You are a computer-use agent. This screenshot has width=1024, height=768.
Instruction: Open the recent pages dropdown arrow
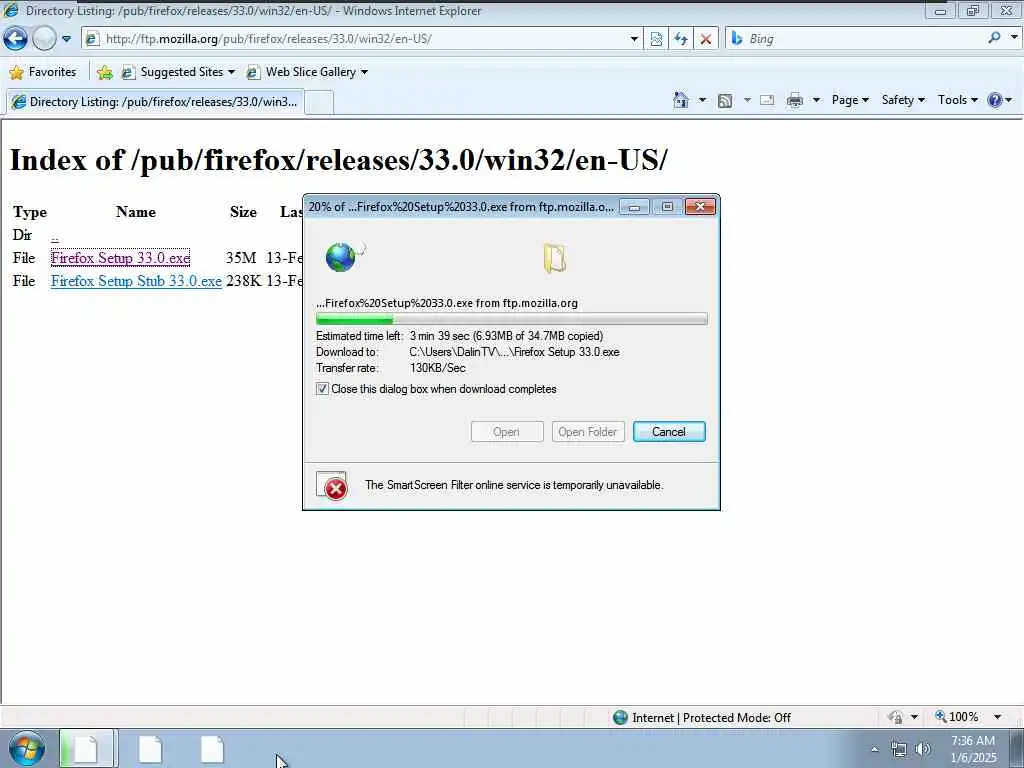click(66, 39)
